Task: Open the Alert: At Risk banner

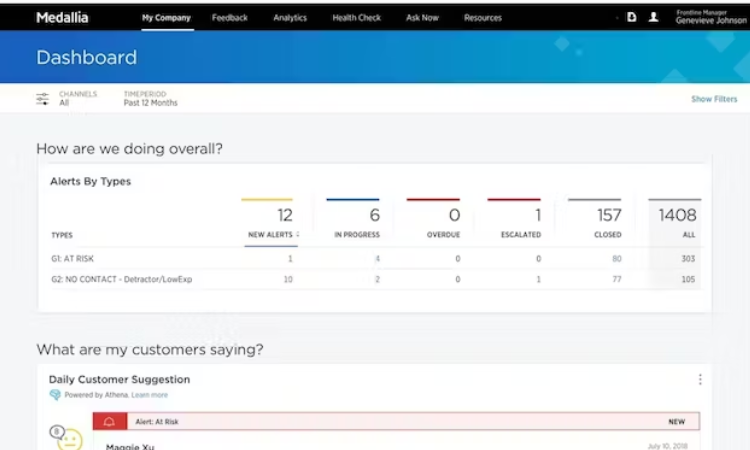Action: pos(396,421)
